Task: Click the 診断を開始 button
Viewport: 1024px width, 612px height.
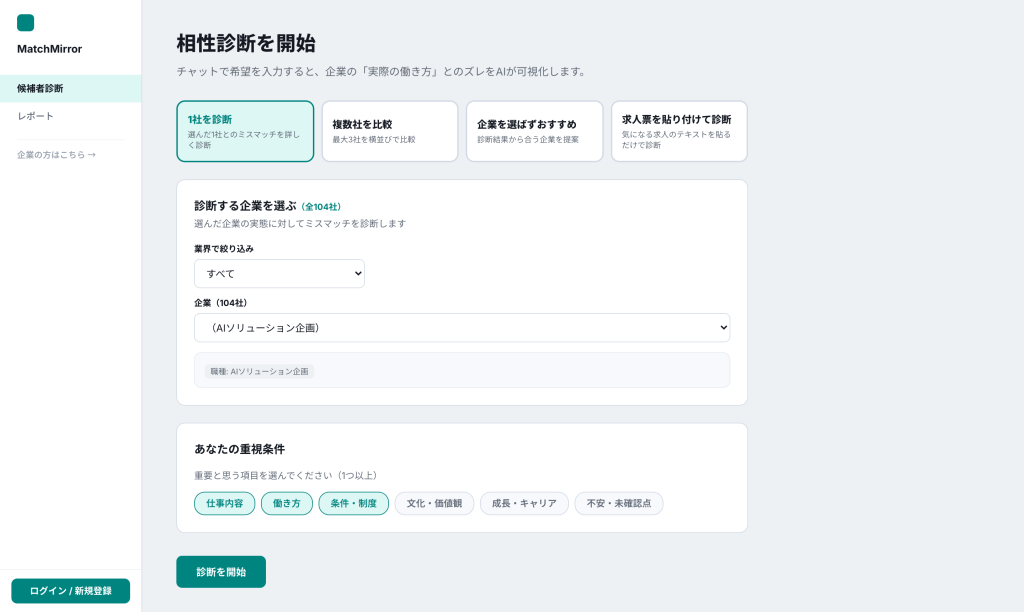Action: click(221, 572)
